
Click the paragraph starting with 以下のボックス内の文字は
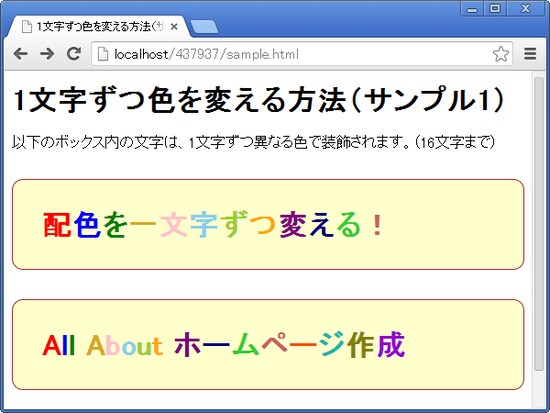(253, 142)
